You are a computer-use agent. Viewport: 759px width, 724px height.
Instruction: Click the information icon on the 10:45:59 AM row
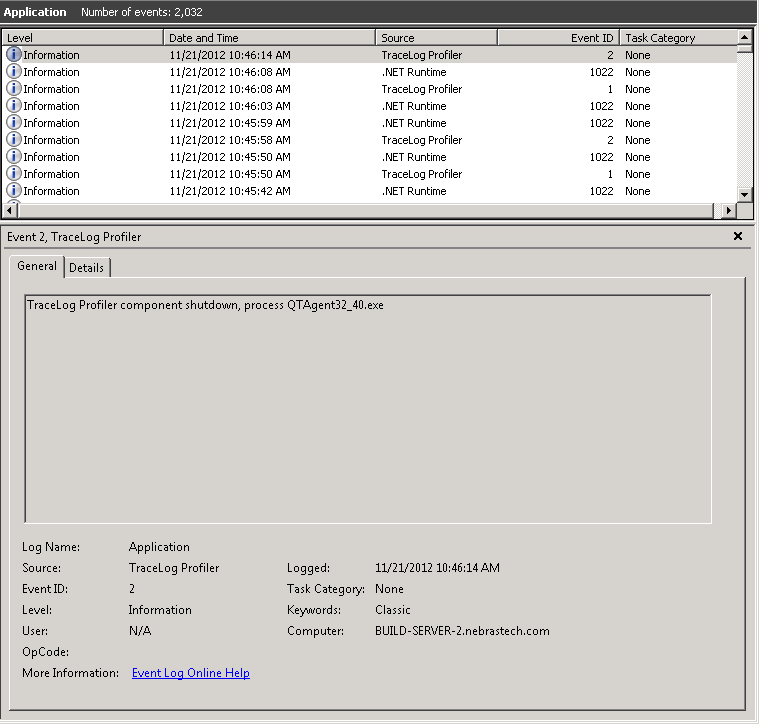14,123
